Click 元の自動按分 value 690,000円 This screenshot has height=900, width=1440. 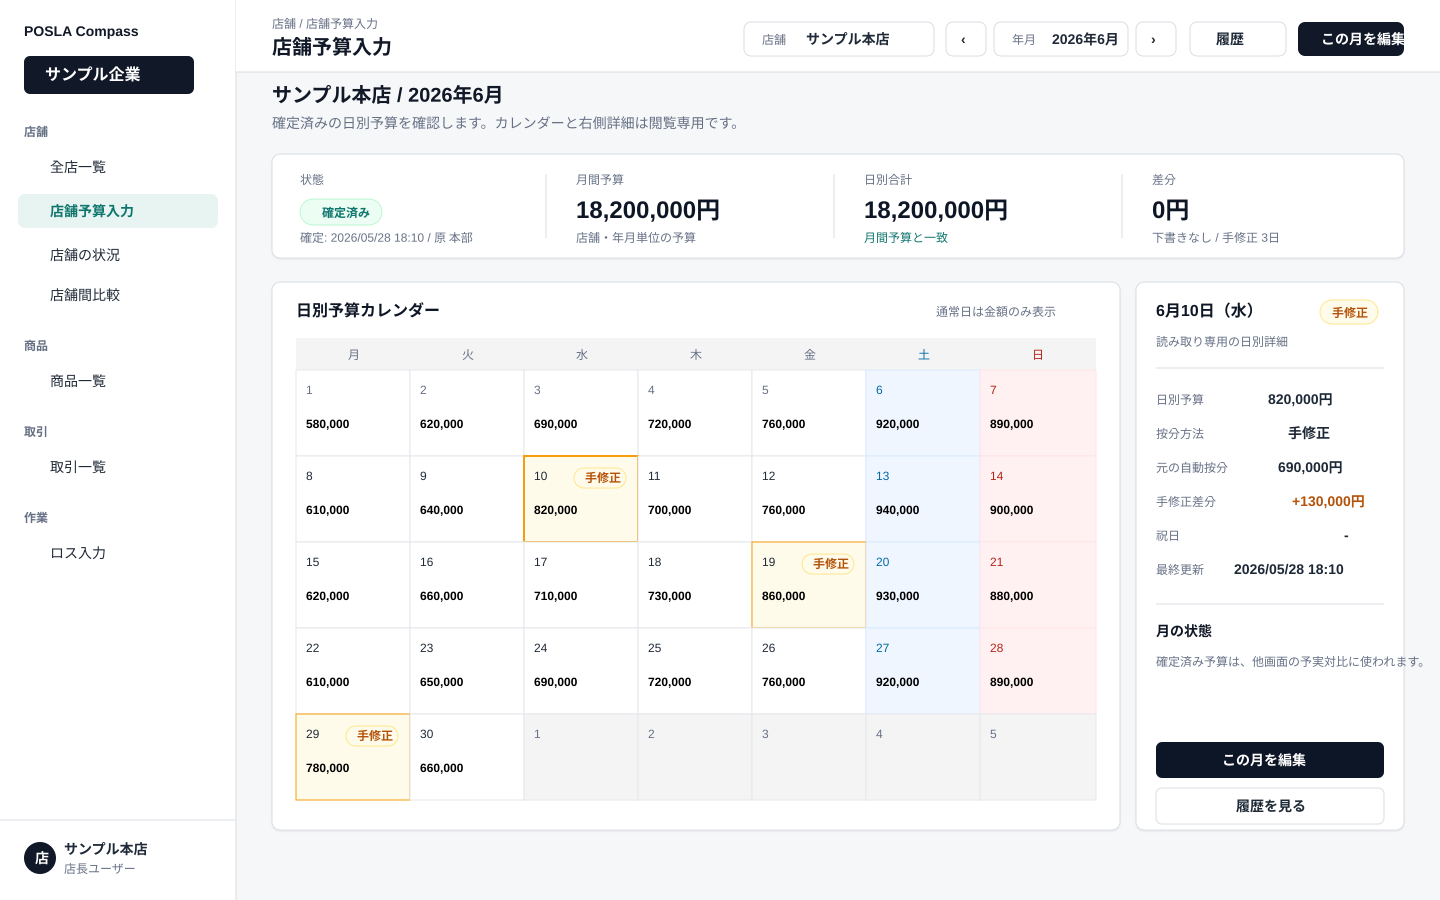(x=1310, y=467)
